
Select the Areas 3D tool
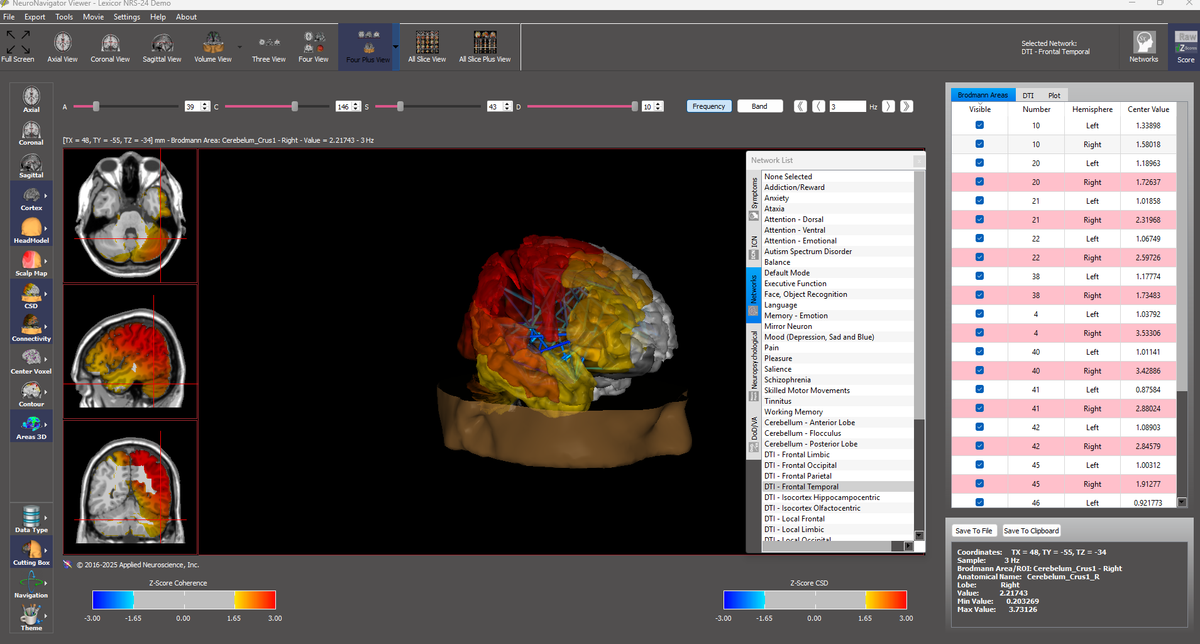30,424
